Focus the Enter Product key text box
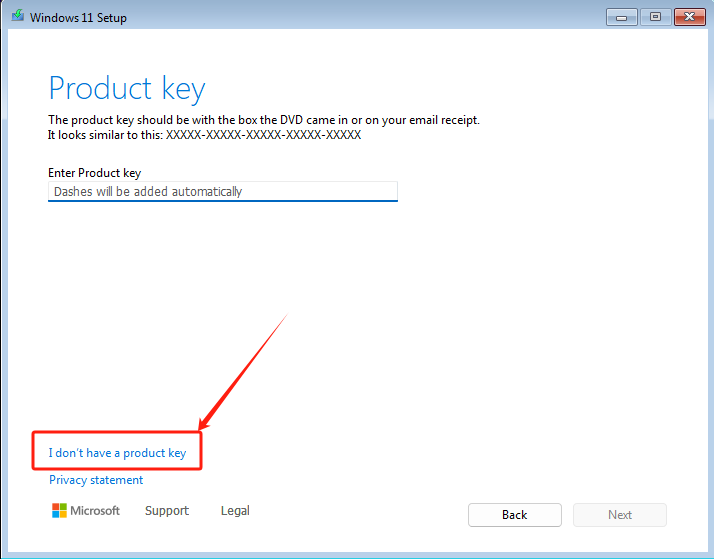 point(223,191)
